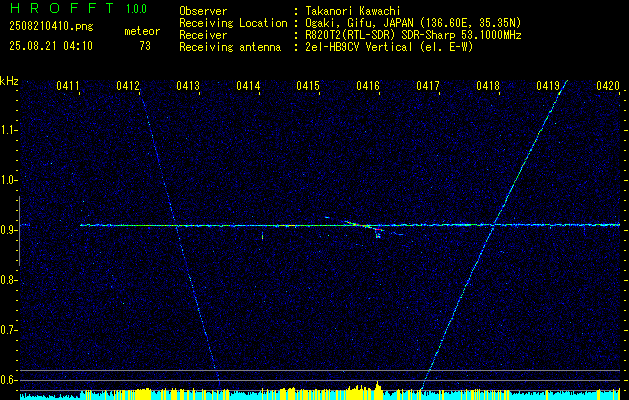
Task: Click the vertical gray range bar beside 0.9
Action: 19,231
